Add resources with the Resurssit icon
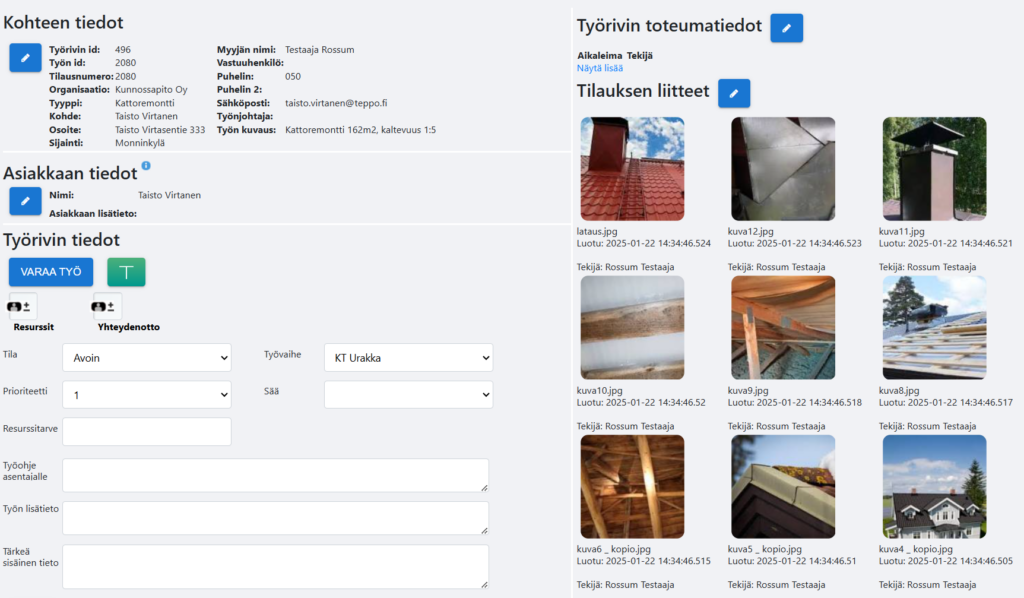1024x598 pixels. pyautogui.click(x=22, y=306)
